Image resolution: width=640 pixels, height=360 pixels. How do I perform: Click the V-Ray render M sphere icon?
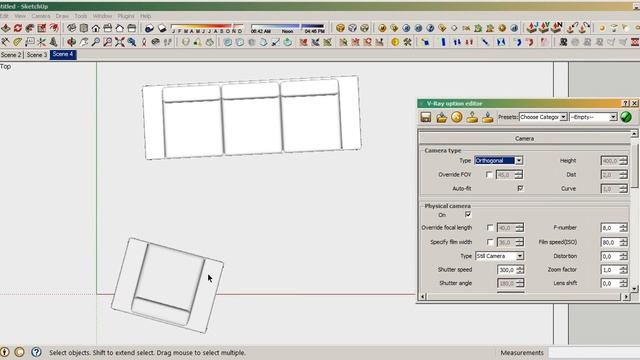pyautogui.click(x=382, y=28)
